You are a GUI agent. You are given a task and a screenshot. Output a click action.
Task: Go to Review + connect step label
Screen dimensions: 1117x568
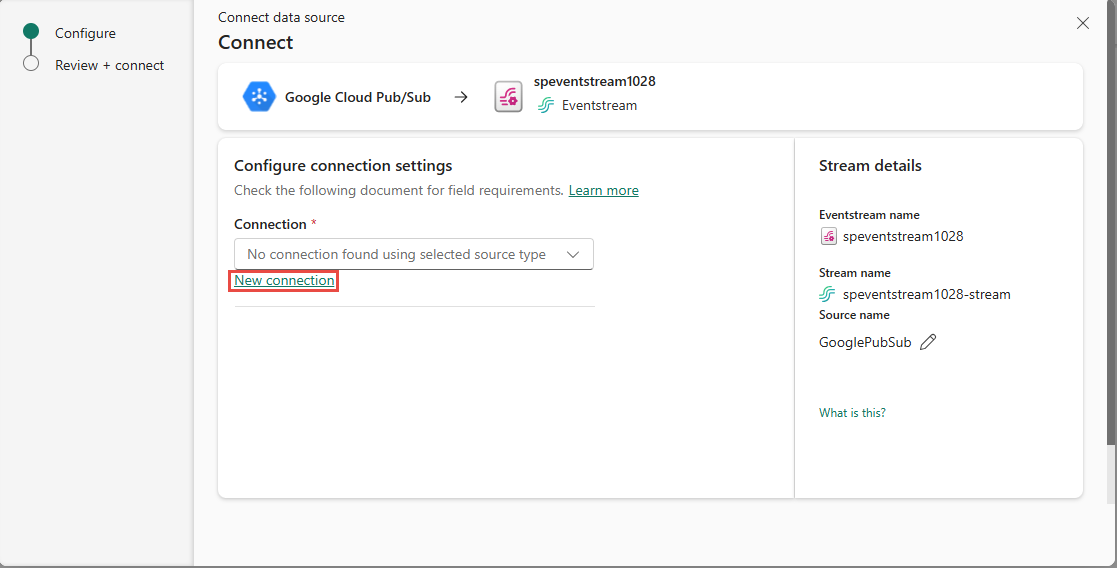(110, 65)
